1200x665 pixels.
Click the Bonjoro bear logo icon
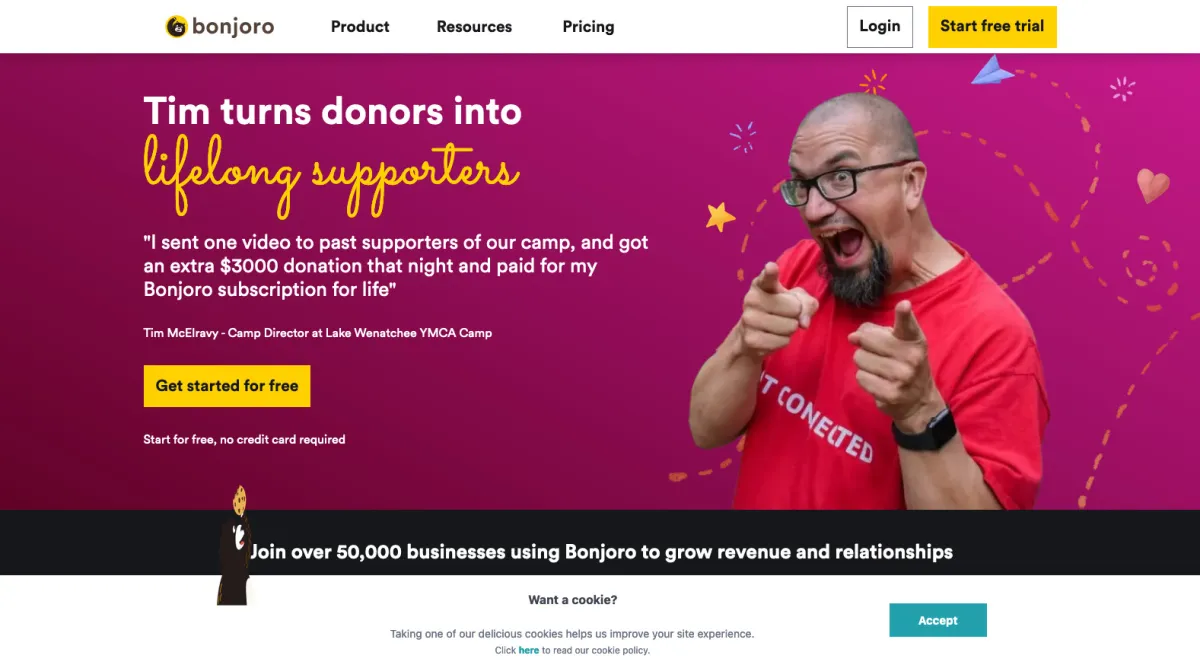pyautogui.click(x=177, y=27)
